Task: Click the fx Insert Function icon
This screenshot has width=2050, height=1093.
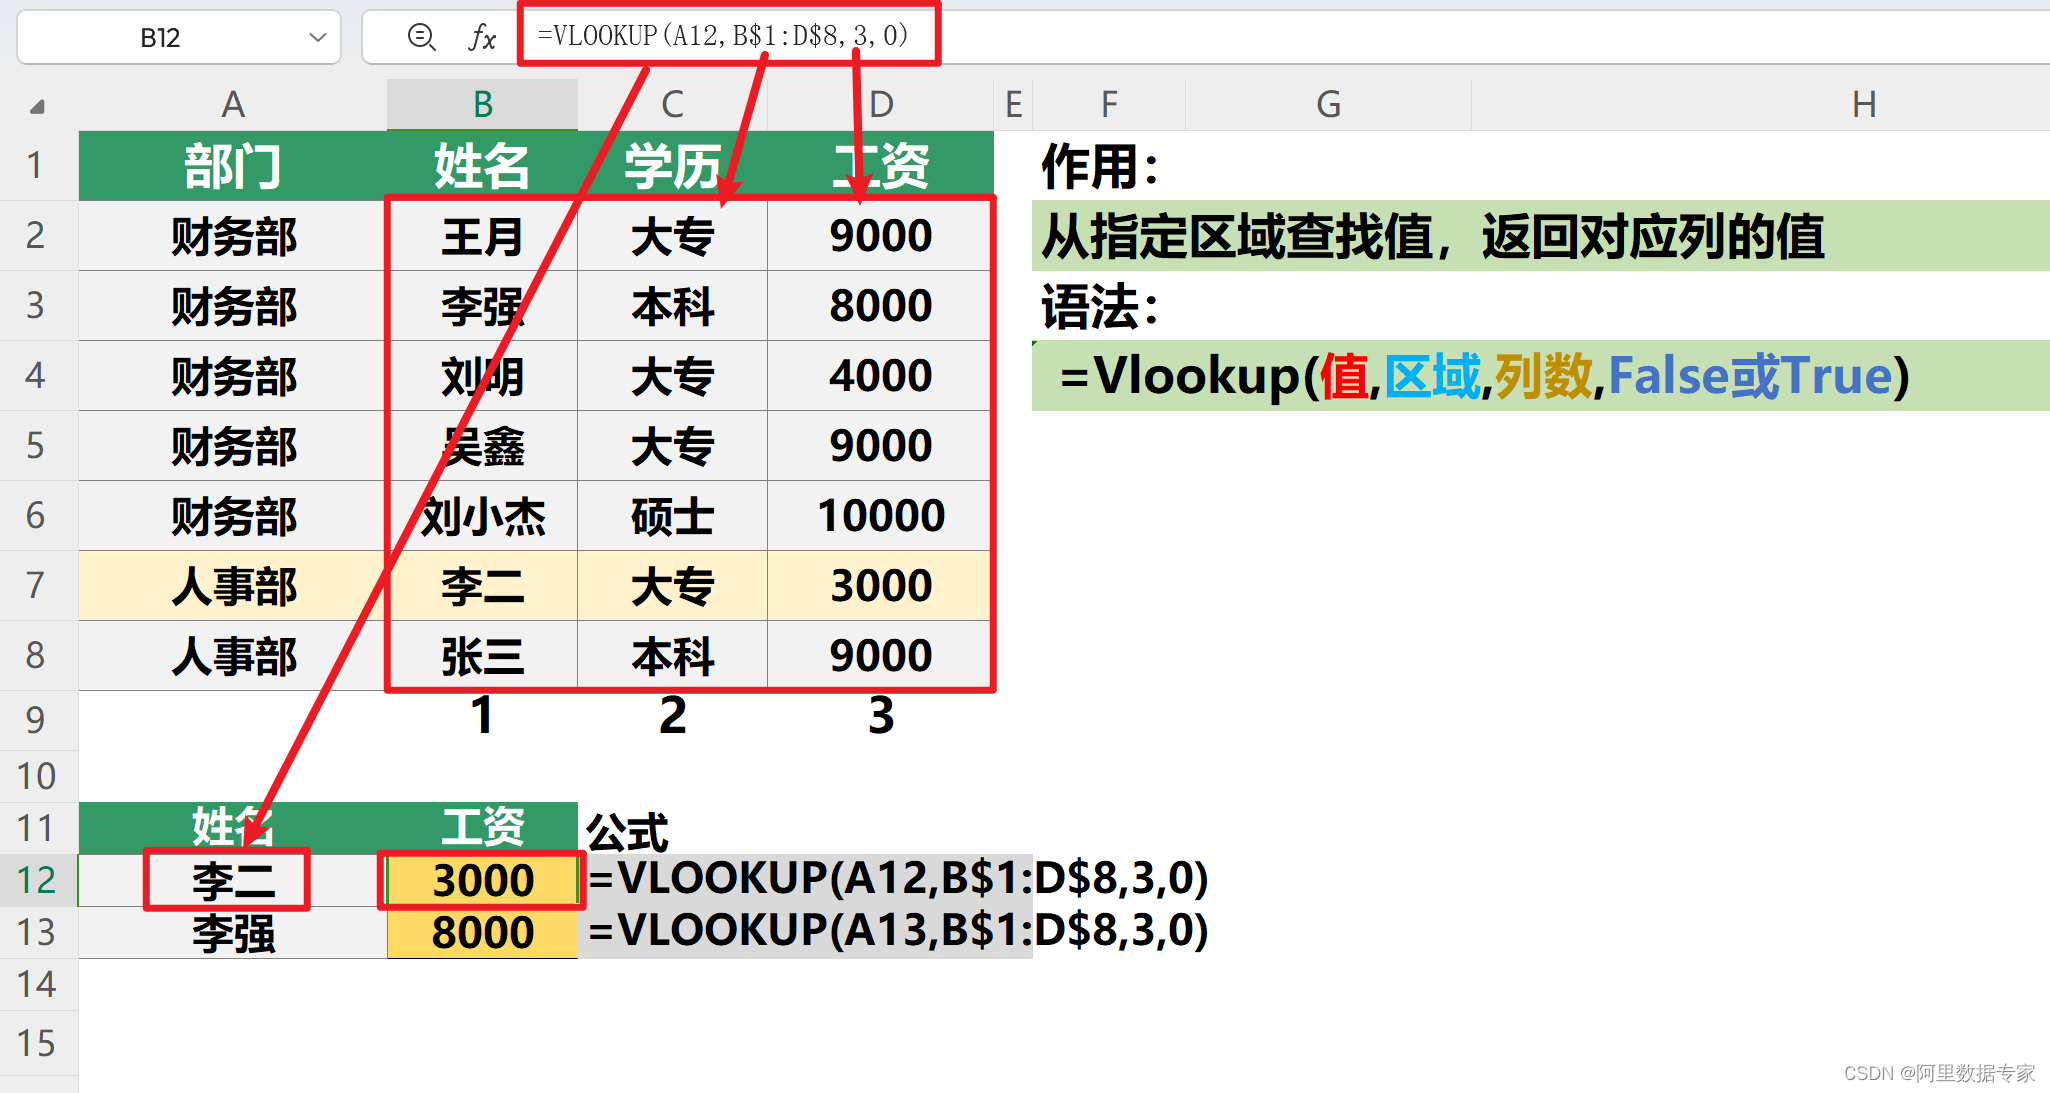Action: click(484, 37)
